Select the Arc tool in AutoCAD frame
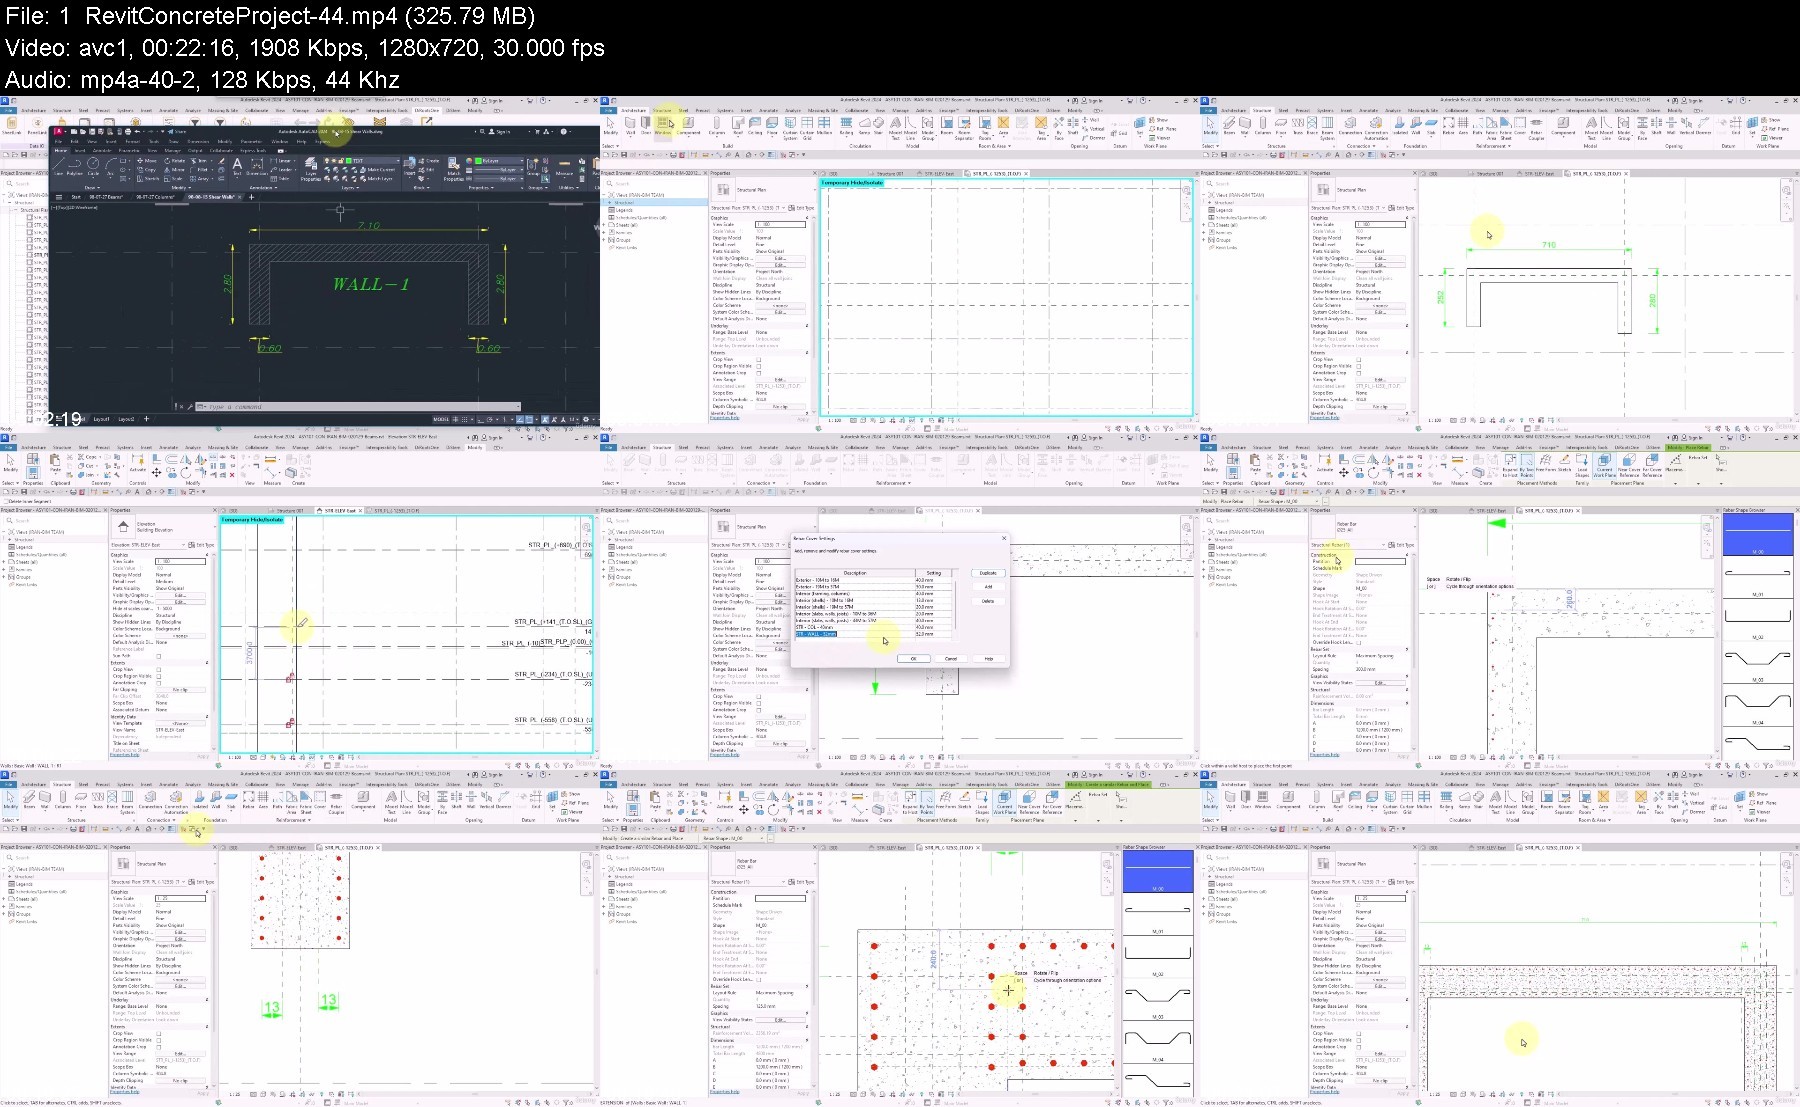This screenshot has width=1800, height=1107. (x=110, y=165)
